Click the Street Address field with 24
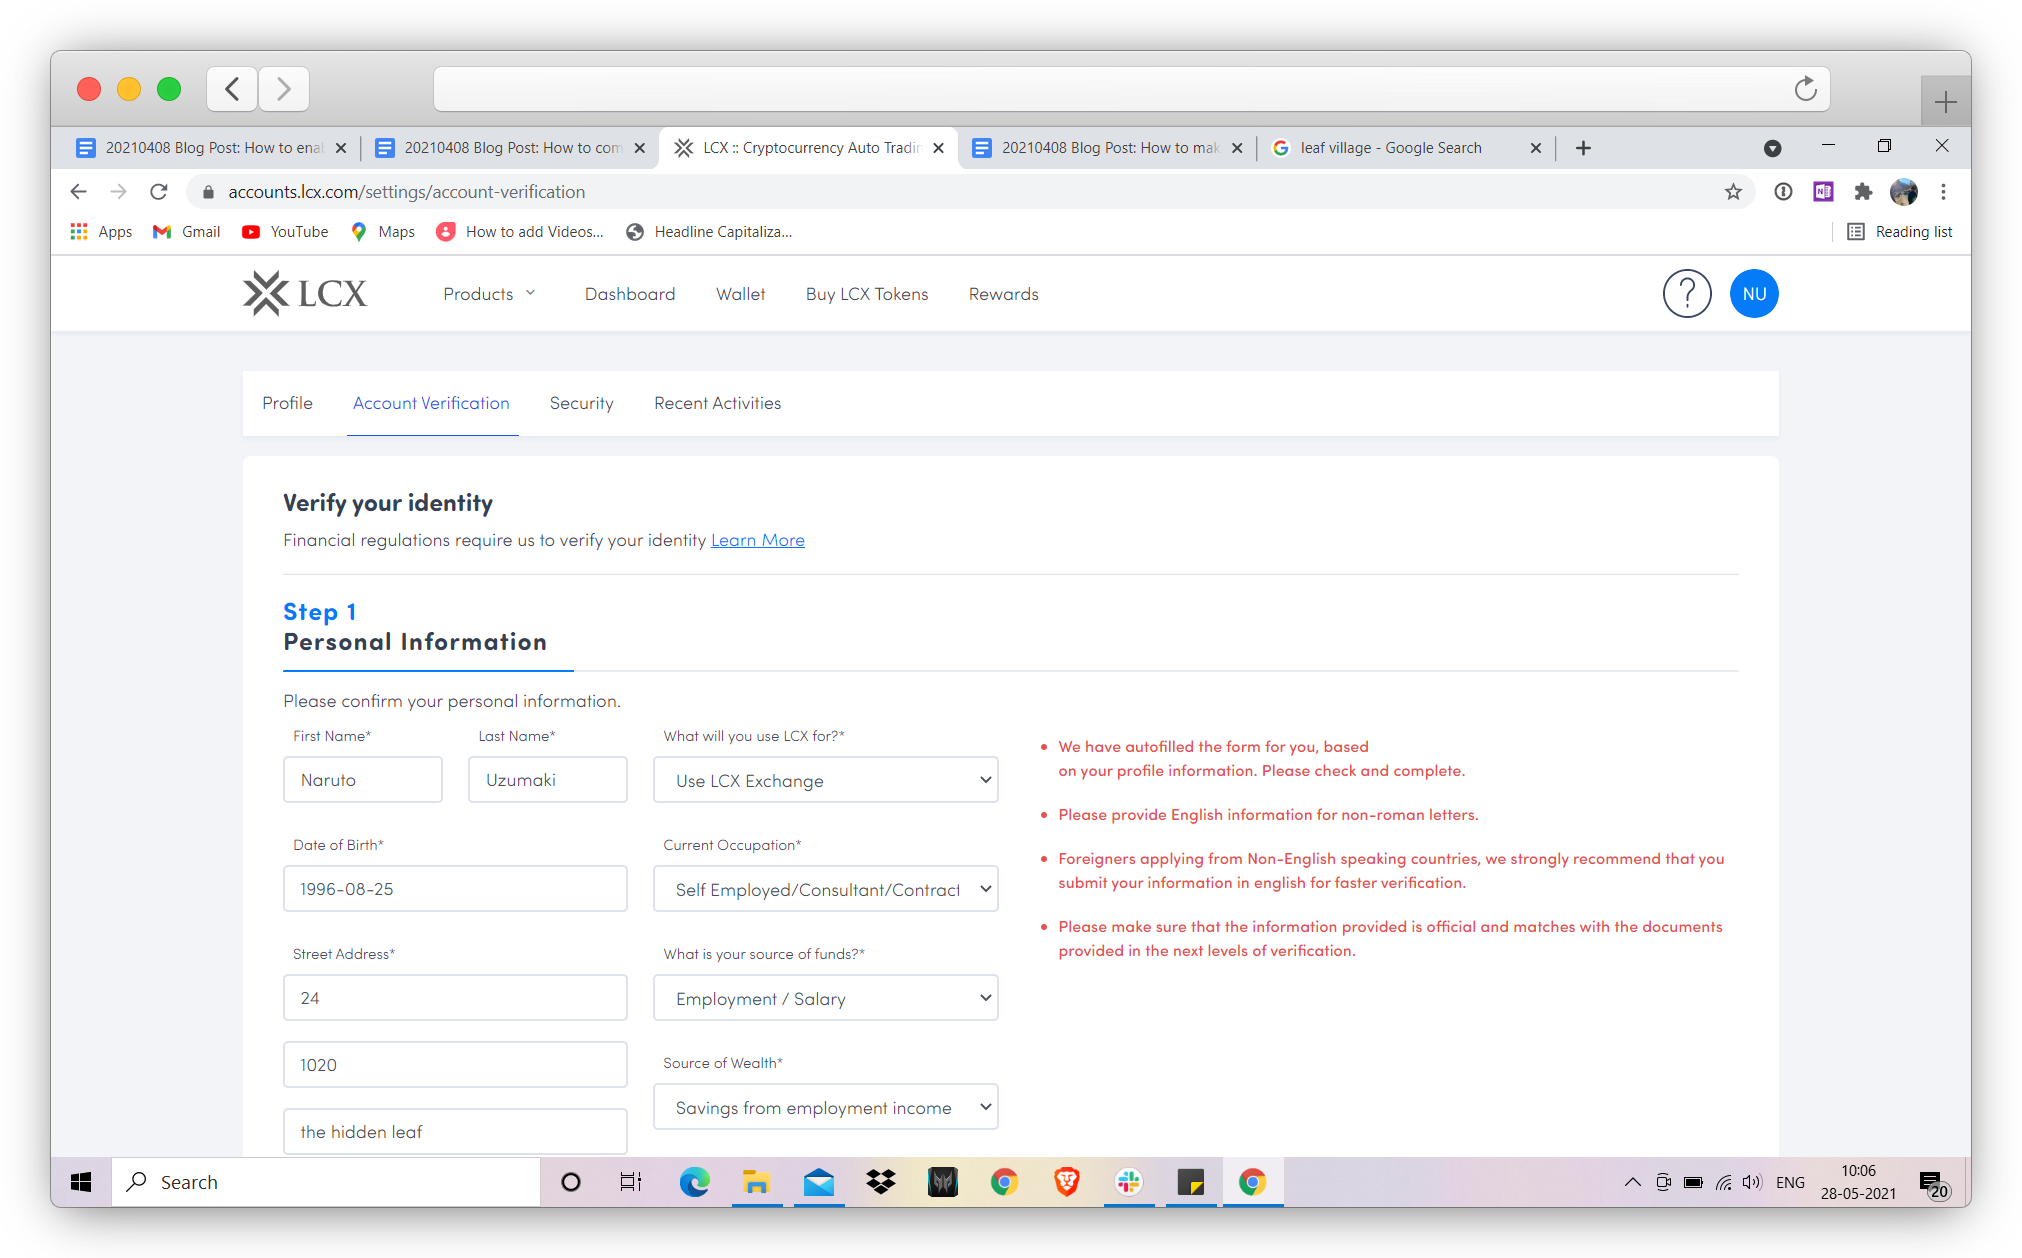 click(455, 998)
